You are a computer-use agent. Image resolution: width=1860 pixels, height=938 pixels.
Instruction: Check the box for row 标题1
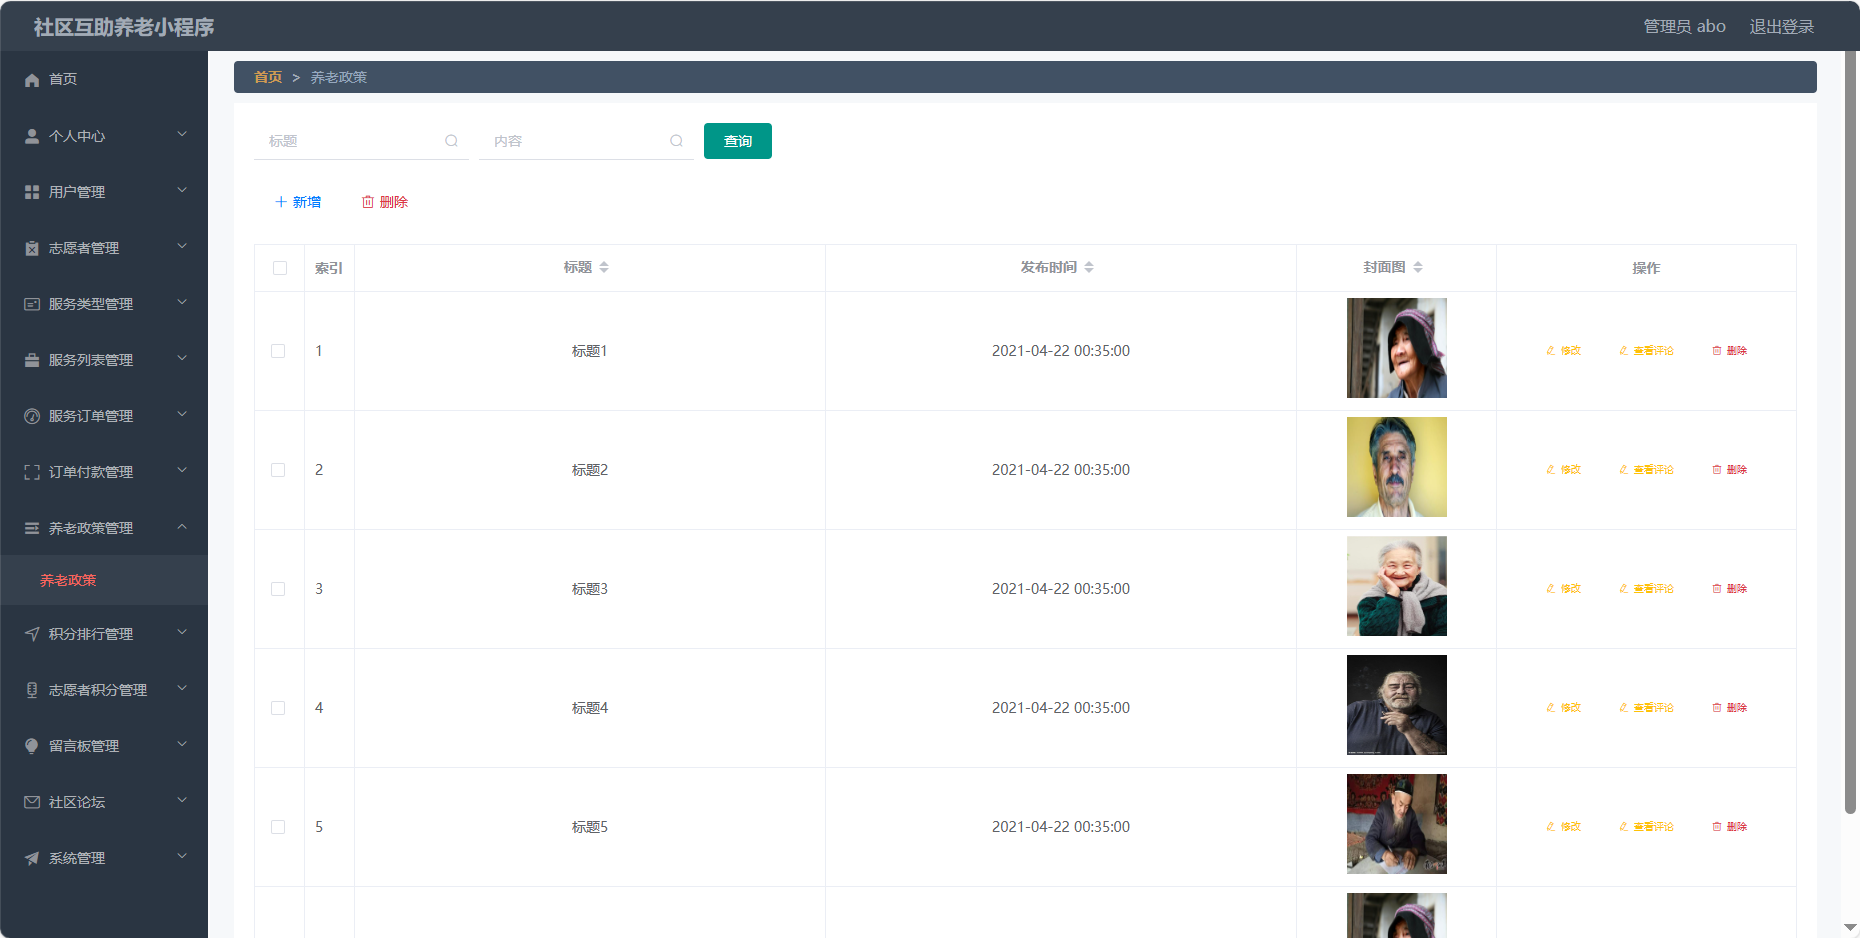[x=278, y=351]
